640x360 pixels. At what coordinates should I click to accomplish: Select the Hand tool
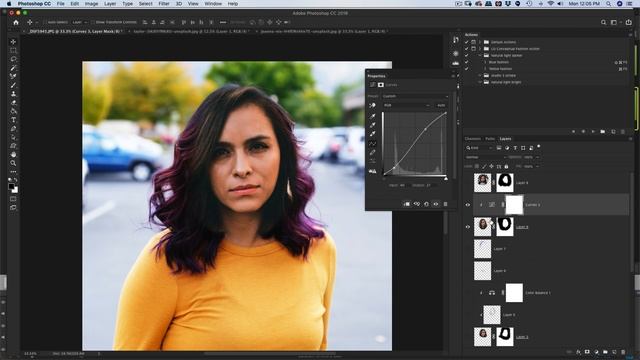[13, 154]
